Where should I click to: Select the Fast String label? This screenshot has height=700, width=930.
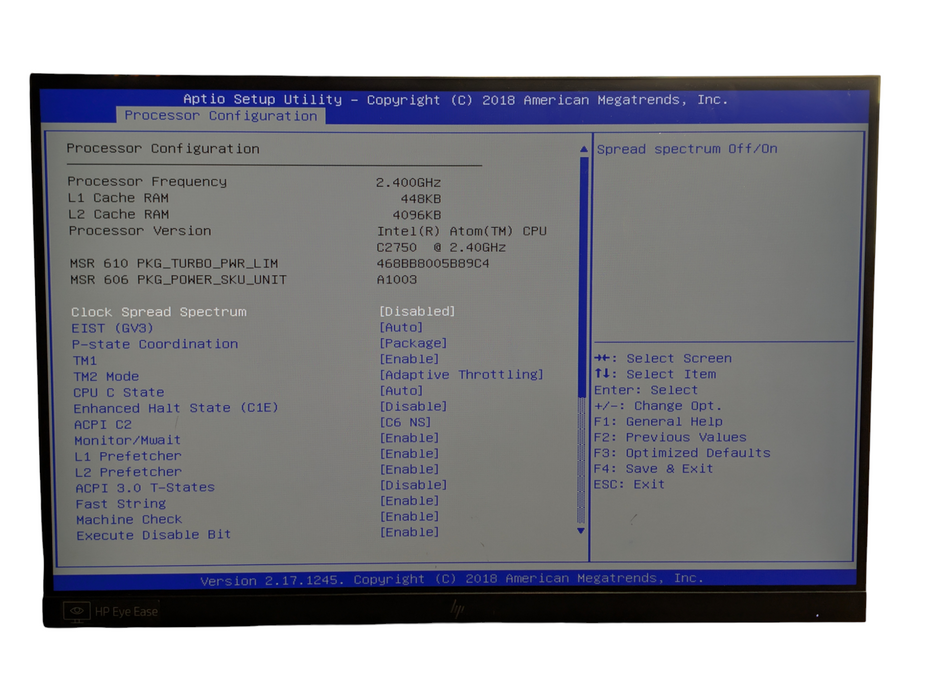(121, 504)
